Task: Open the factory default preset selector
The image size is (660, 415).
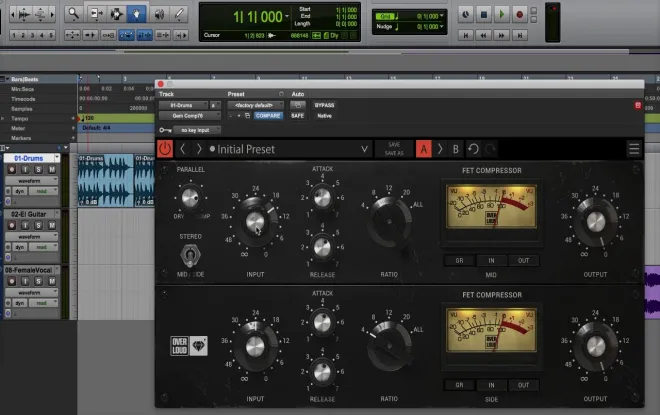Action: click(256, 105)
